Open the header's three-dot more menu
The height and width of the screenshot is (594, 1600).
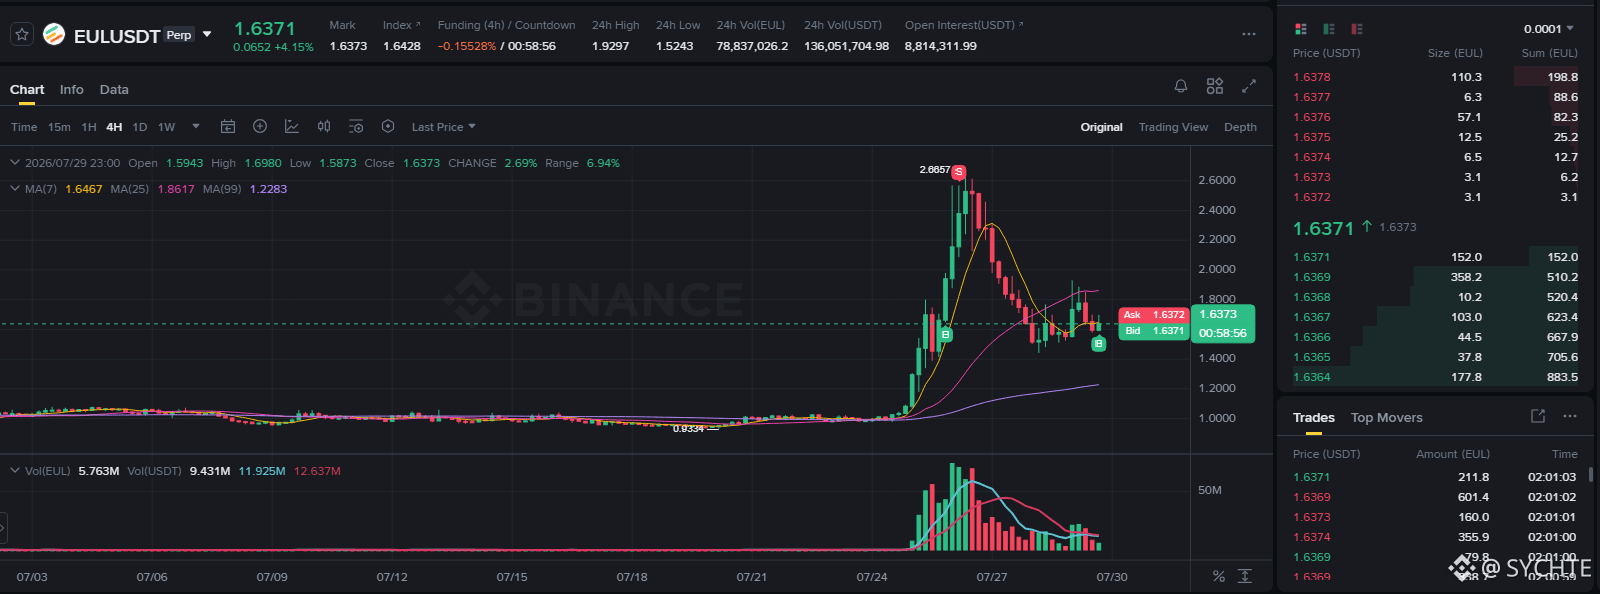pyautogui.click(x=1249, y=34)
